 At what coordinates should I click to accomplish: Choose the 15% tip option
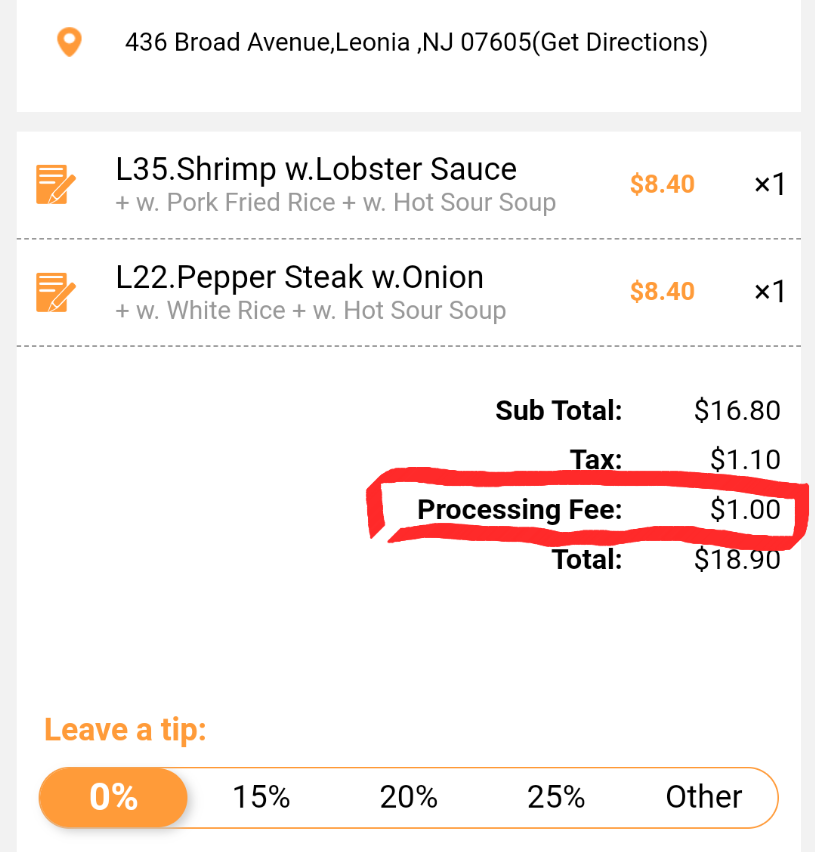coord(261,797)
